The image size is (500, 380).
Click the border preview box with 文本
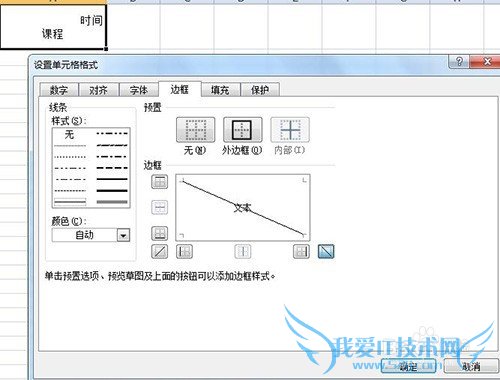243,207
